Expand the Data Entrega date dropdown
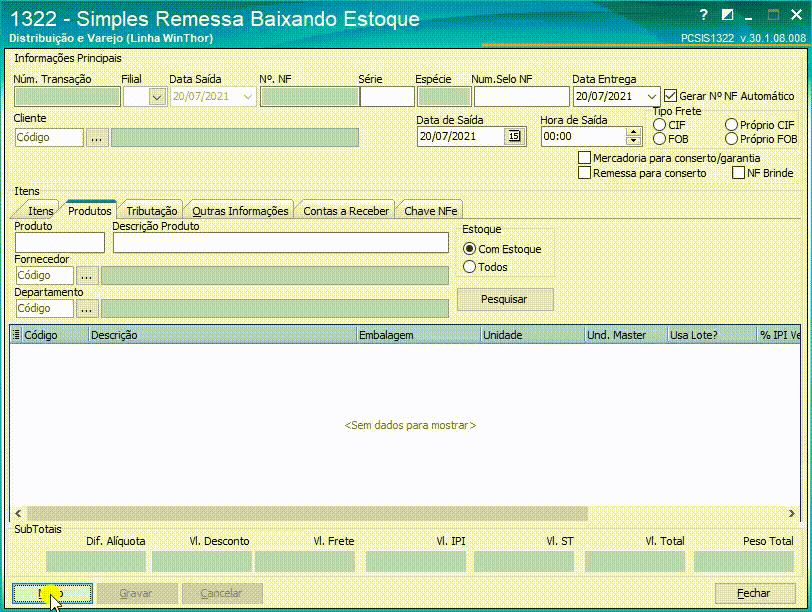The height and width of the screenshot is (612, 812). pos(651,97)
